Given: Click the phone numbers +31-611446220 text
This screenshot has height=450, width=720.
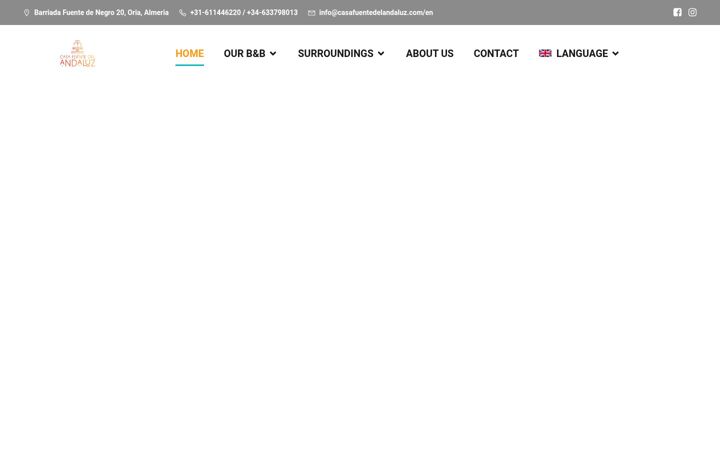Looking at the screenshot, I should 244,13.
